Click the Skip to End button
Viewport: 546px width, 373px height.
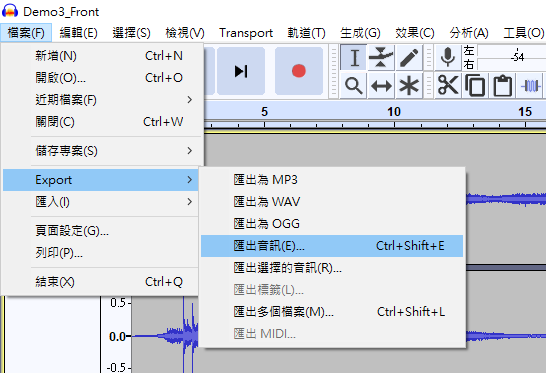pyautogui.click(x=241, y=71)
